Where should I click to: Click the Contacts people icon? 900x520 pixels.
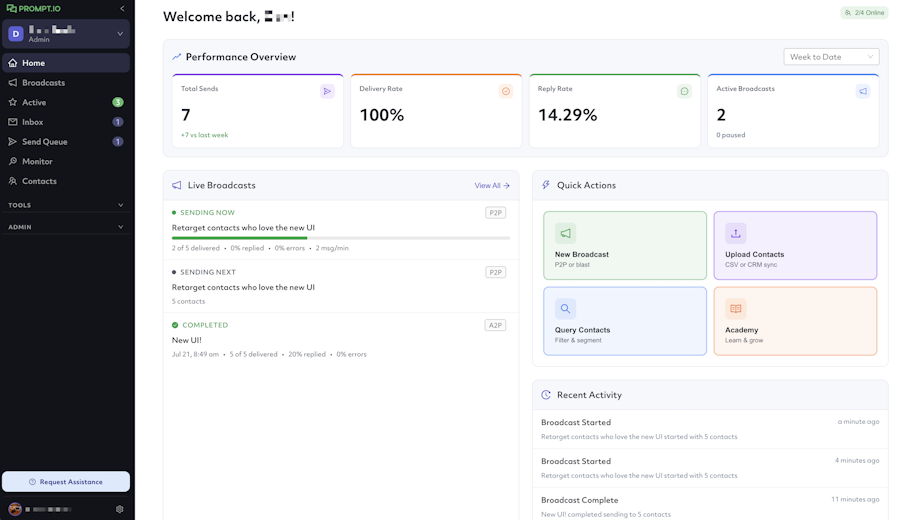pyautogui.click(x=13, y=181)
